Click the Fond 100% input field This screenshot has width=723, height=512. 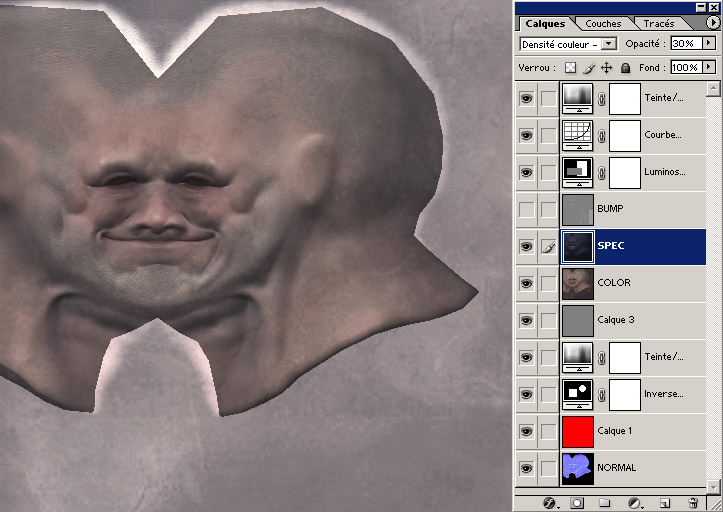(x=686, y=67)
